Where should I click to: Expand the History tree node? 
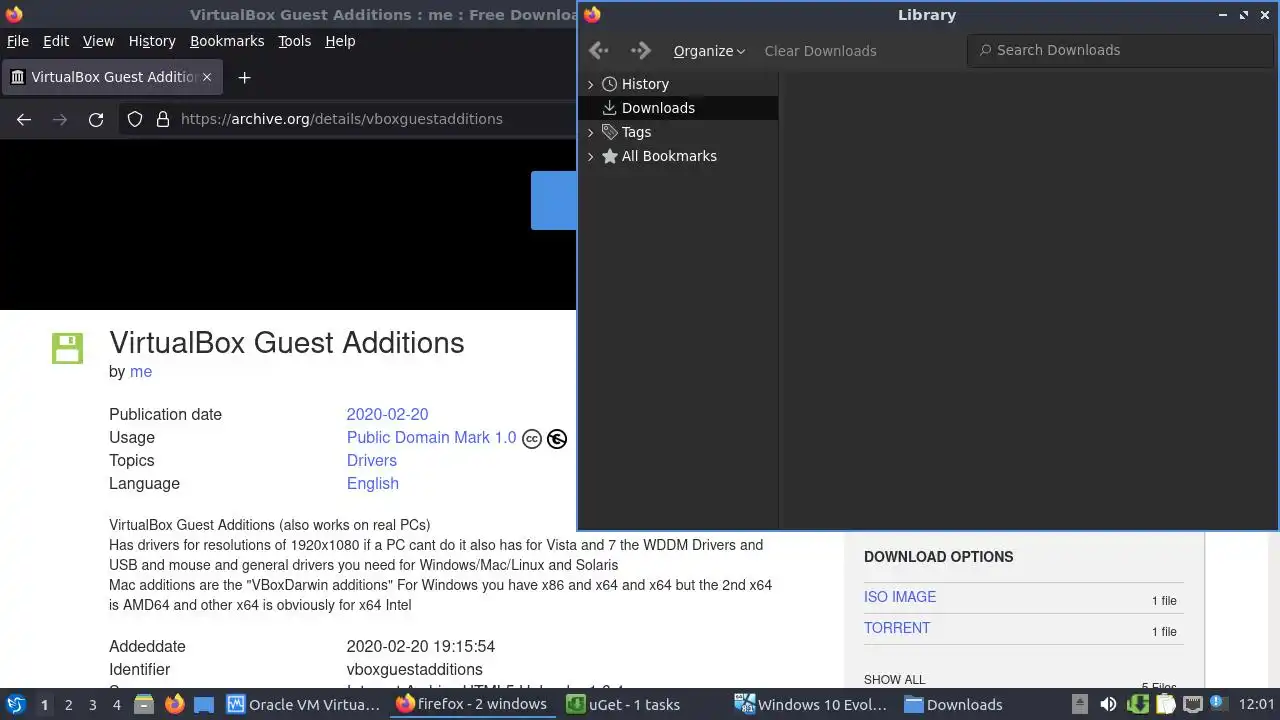[590, 84]
